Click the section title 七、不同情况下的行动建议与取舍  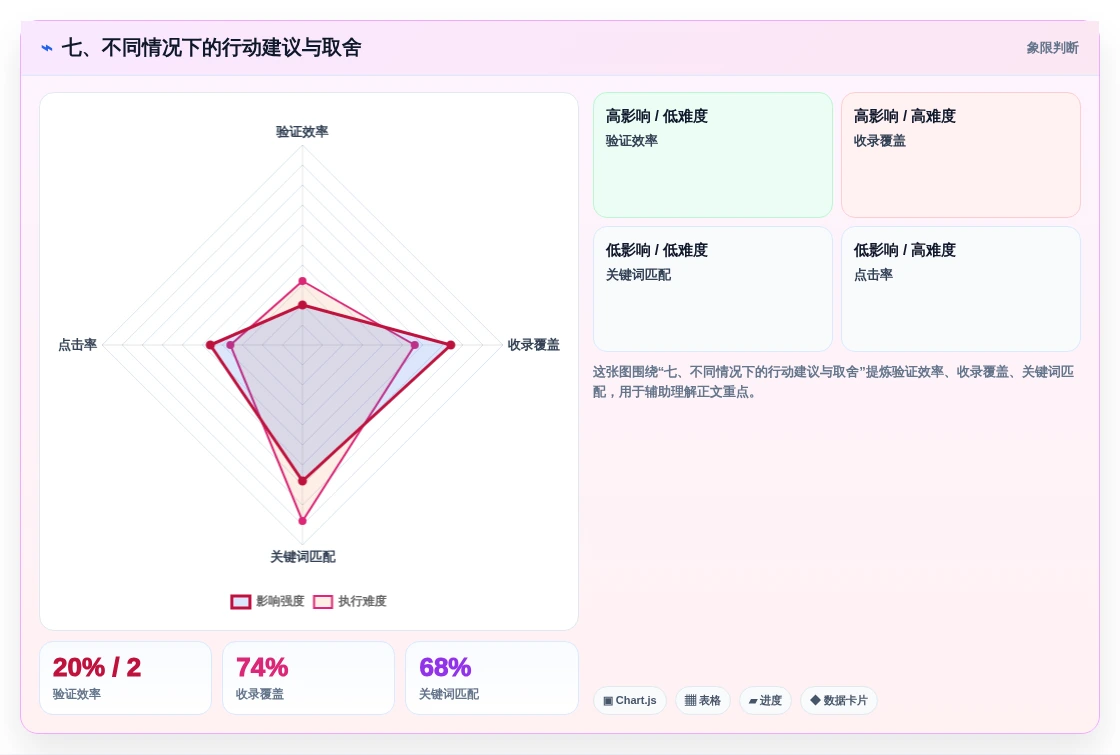[x=211, y=48]
